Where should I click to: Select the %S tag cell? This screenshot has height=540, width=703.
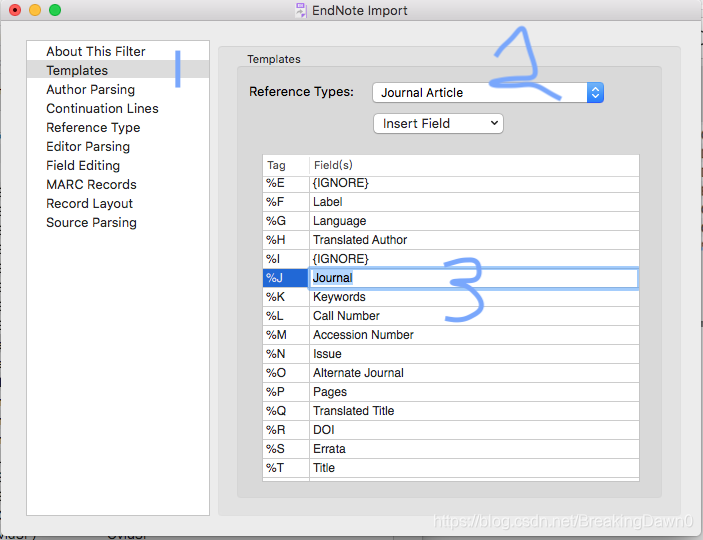[286, 449]
